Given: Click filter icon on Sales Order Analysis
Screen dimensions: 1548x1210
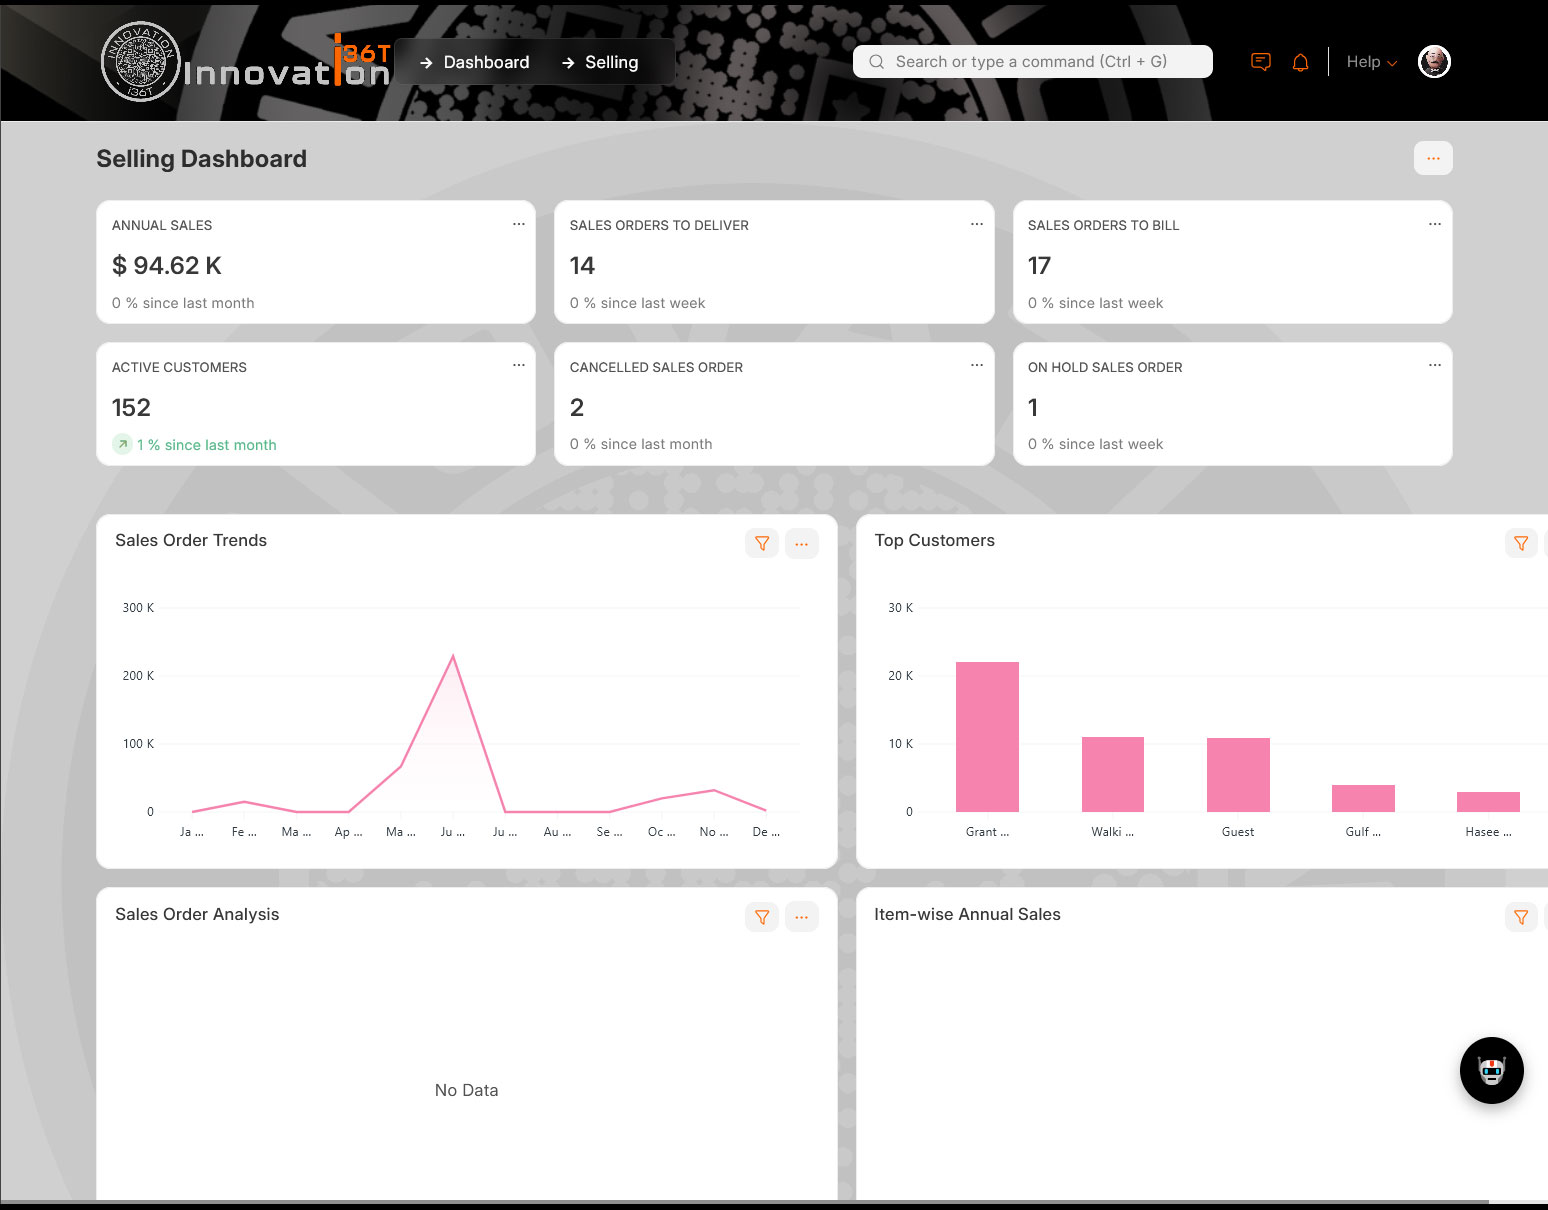Looking at the screenshot, I should 762,917.
